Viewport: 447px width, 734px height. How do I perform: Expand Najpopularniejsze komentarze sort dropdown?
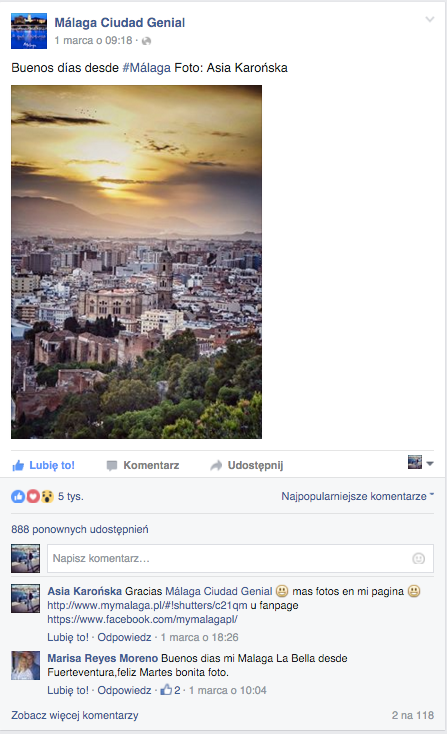pos(358,496)
